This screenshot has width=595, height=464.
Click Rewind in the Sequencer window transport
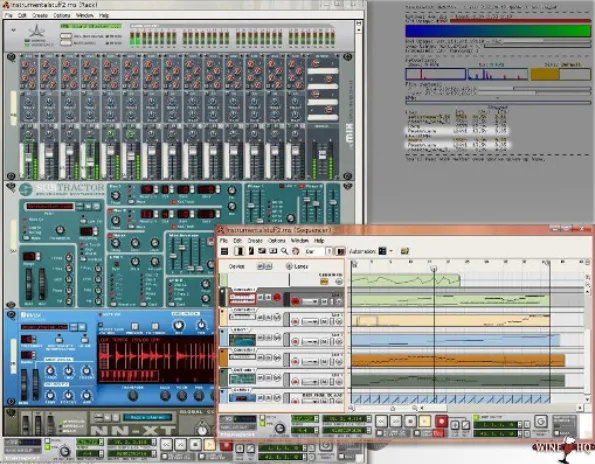pyautogui.click(x=381, y=421)
